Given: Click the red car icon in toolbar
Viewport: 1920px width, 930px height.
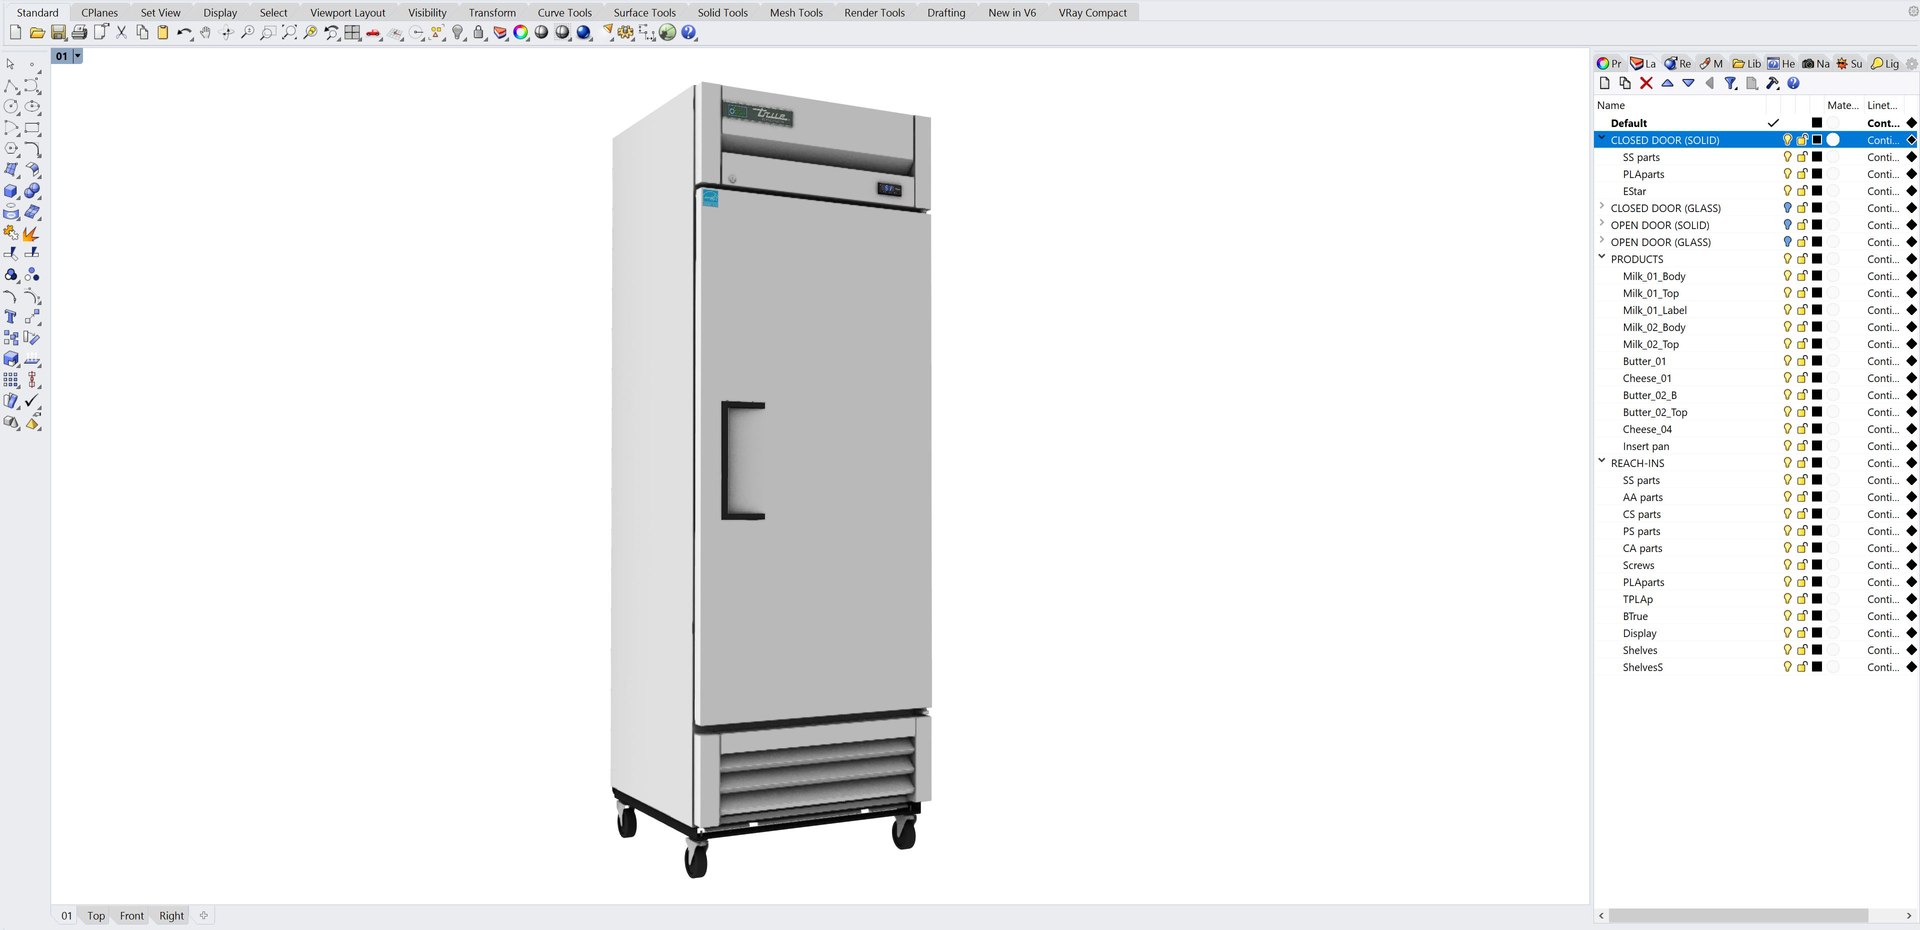Looking at the screenshot, I should pyautogui.click(x=373, y=33).
